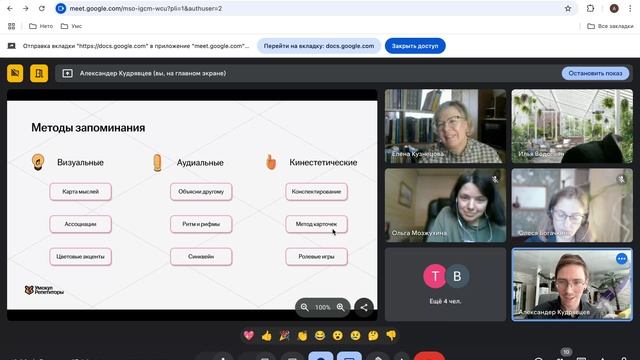Zoom in the presentation view

tap(341, 307)
